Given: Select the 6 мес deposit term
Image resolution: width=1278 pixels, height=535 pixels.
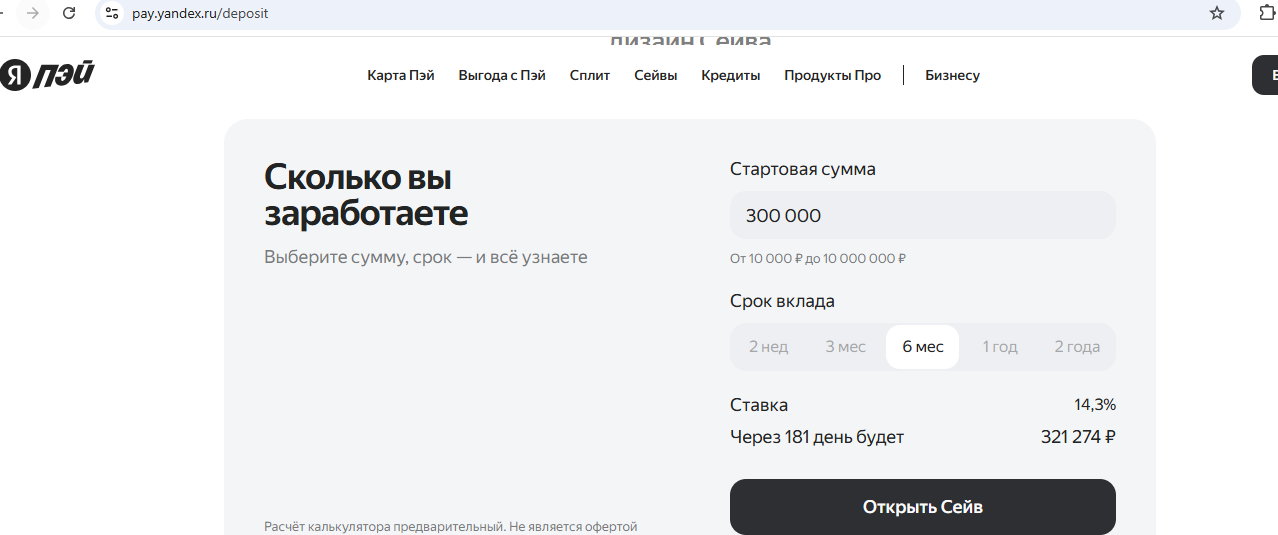Looking at the screenshot, I should 922,347.
